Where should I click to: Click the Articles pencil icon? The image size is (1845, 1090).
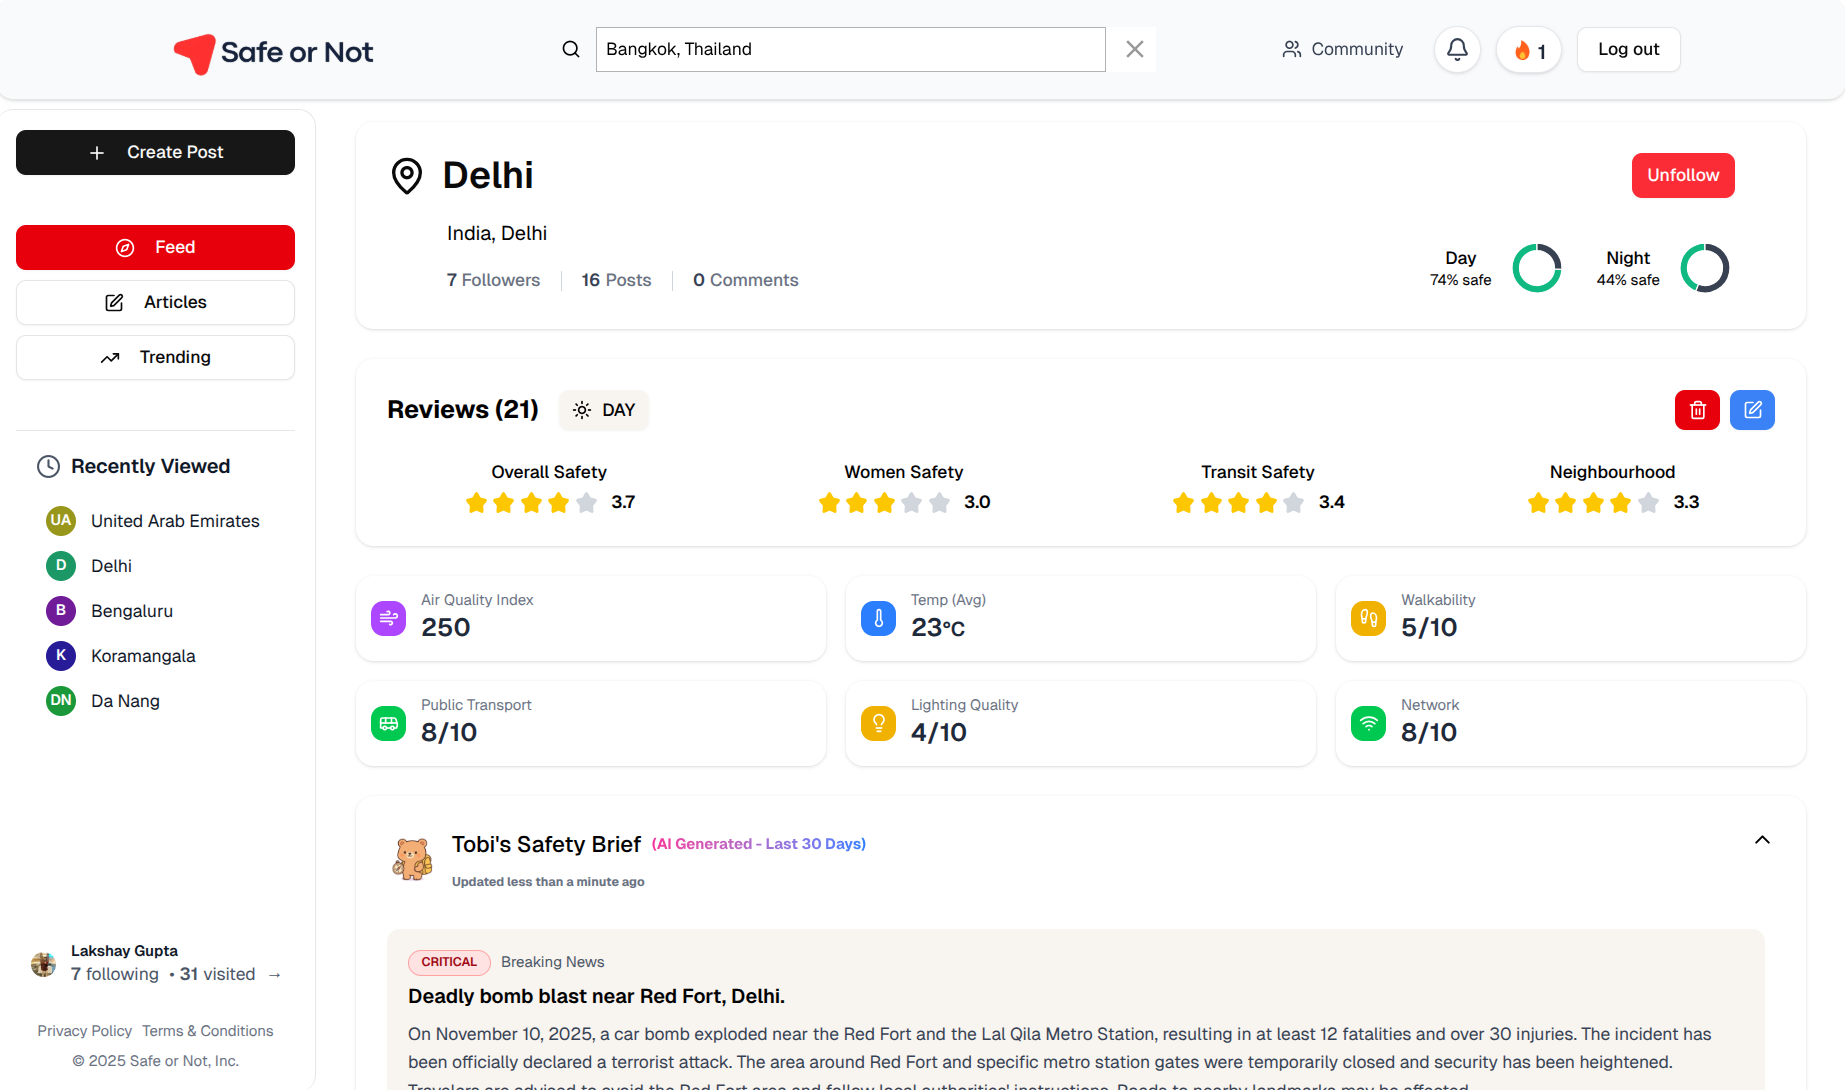pyautogui.click(x=115, y=303)
